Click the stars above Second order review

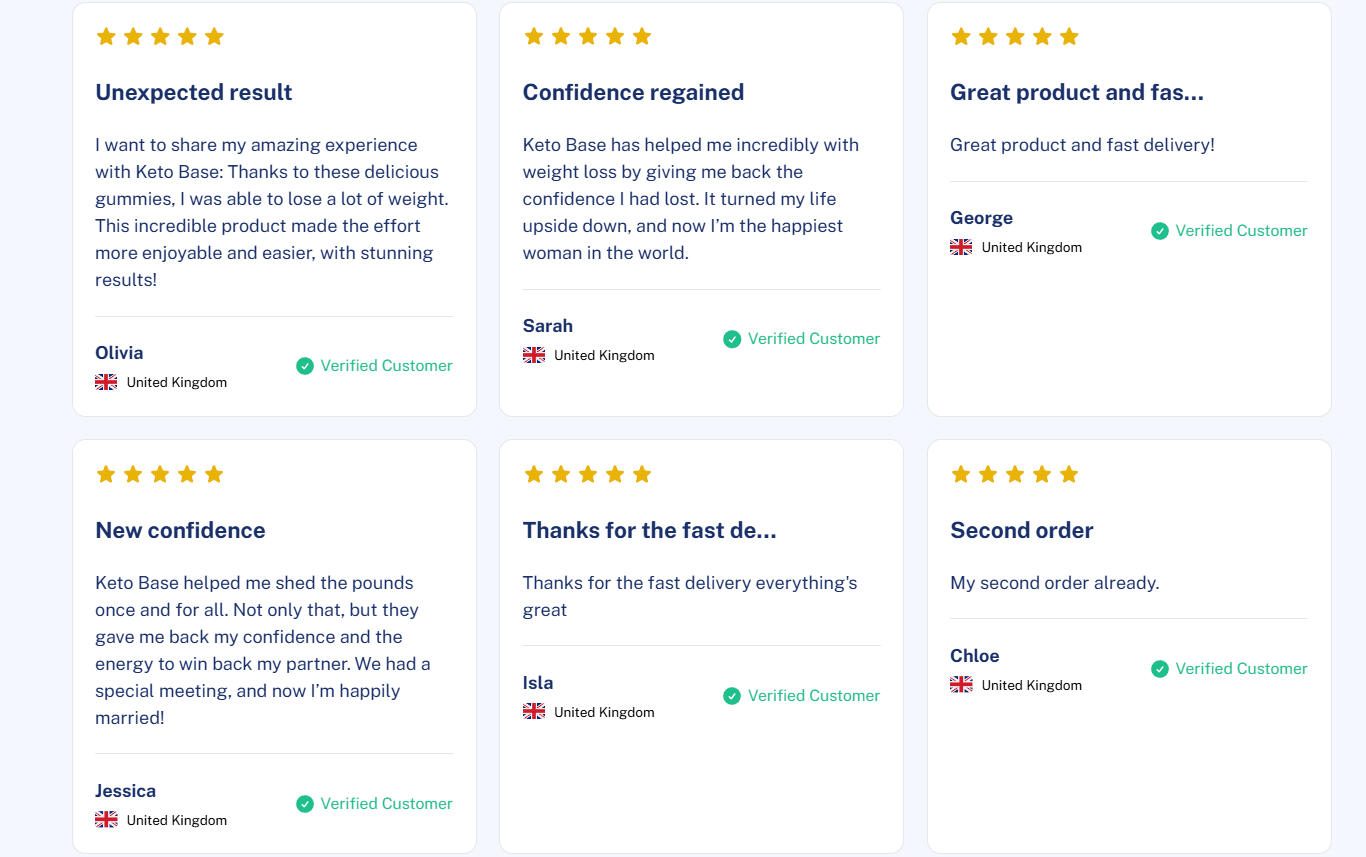[x=1015, y=474]
